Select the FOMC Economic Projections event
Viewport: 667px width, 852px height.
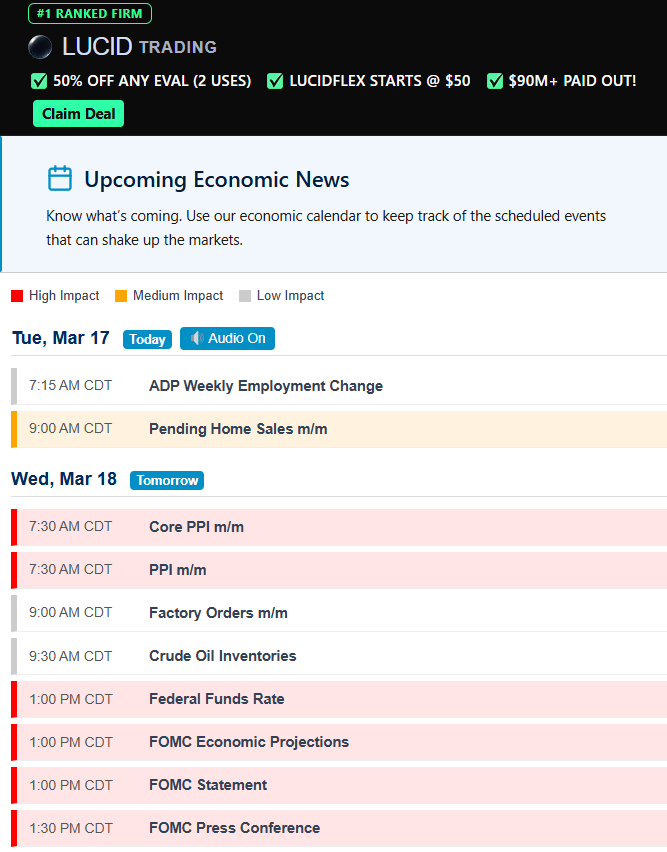[x=339, y=742]
